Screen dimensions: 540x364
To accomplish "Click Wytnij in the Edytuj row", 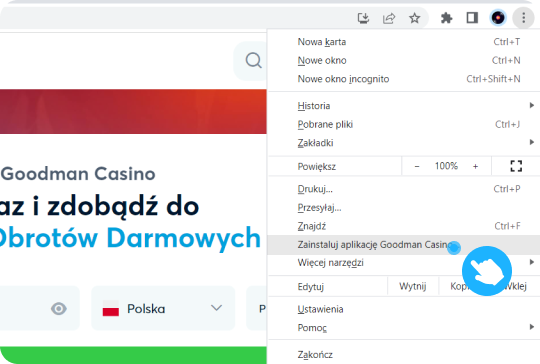I will point(413,287).
